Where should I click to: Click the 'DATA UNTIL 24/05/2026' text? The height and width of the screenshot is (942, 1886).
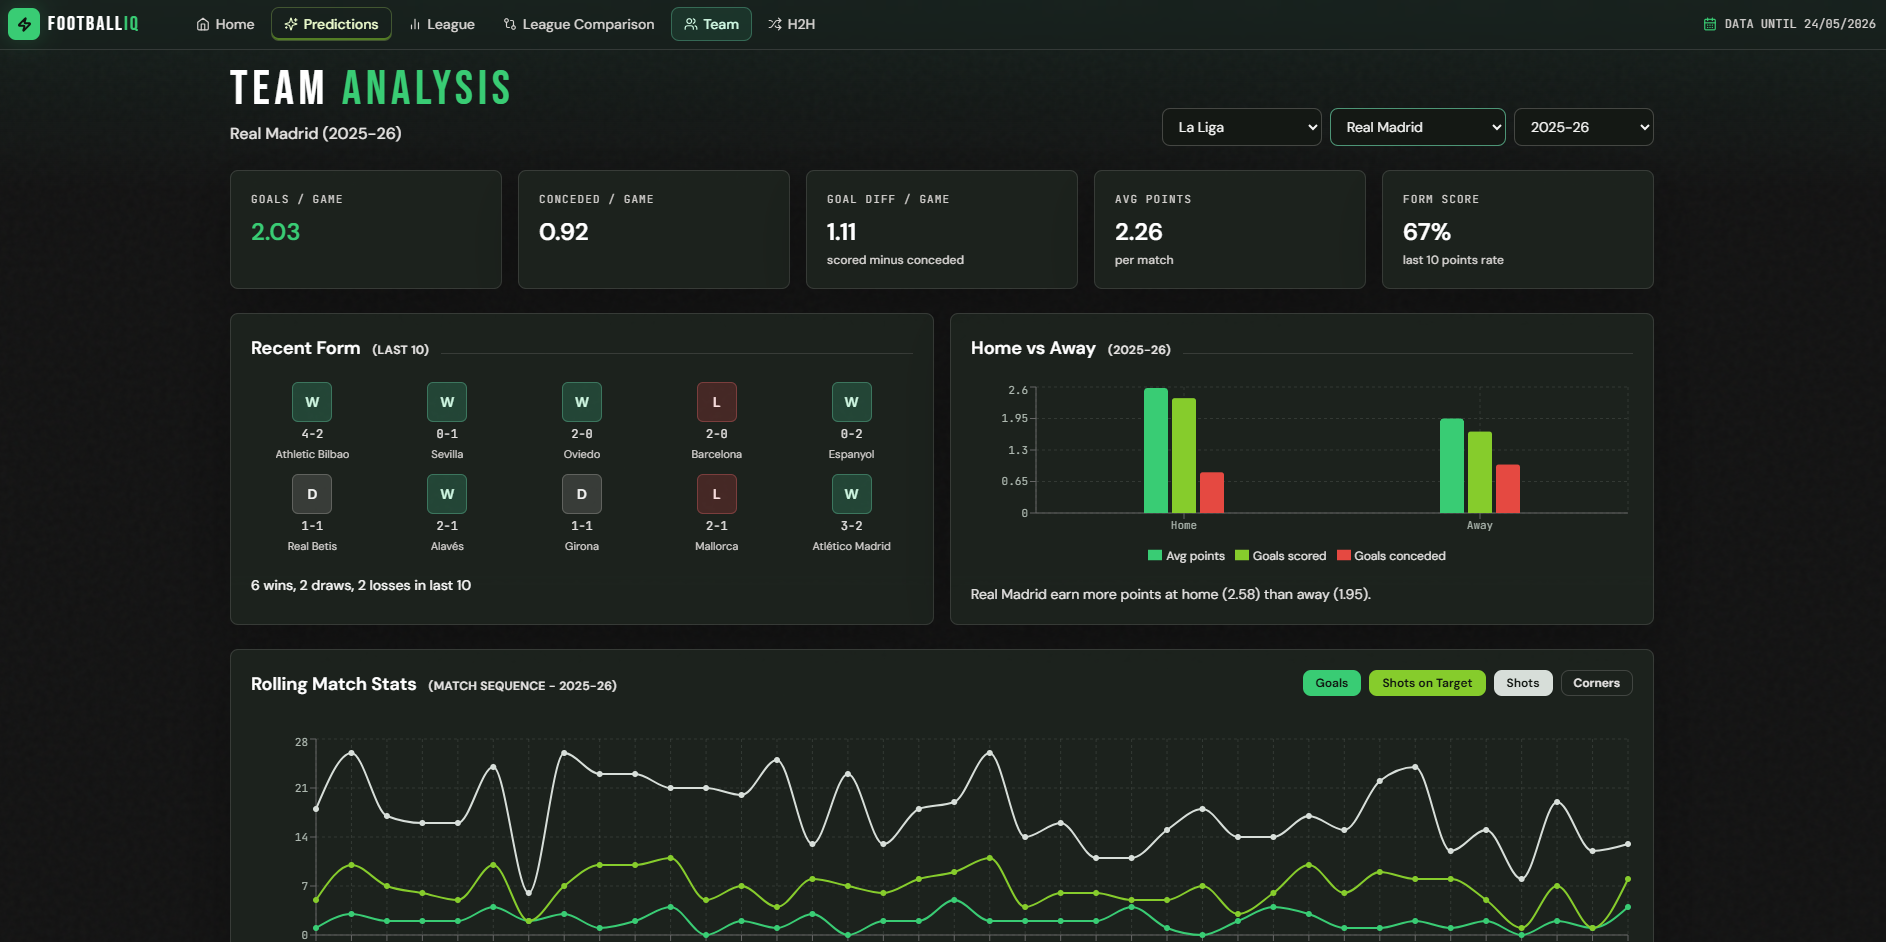click(1800, 24)
